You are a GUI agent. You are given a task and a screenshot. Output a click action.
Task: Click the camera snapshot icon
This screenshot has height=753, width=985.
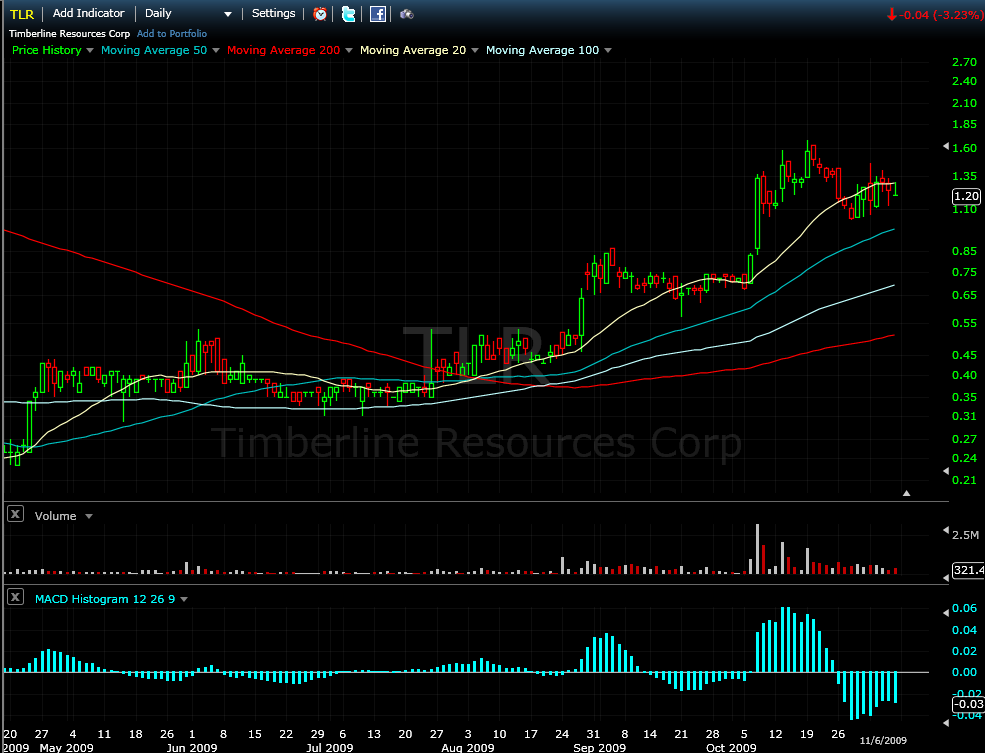tap(406, 14)
